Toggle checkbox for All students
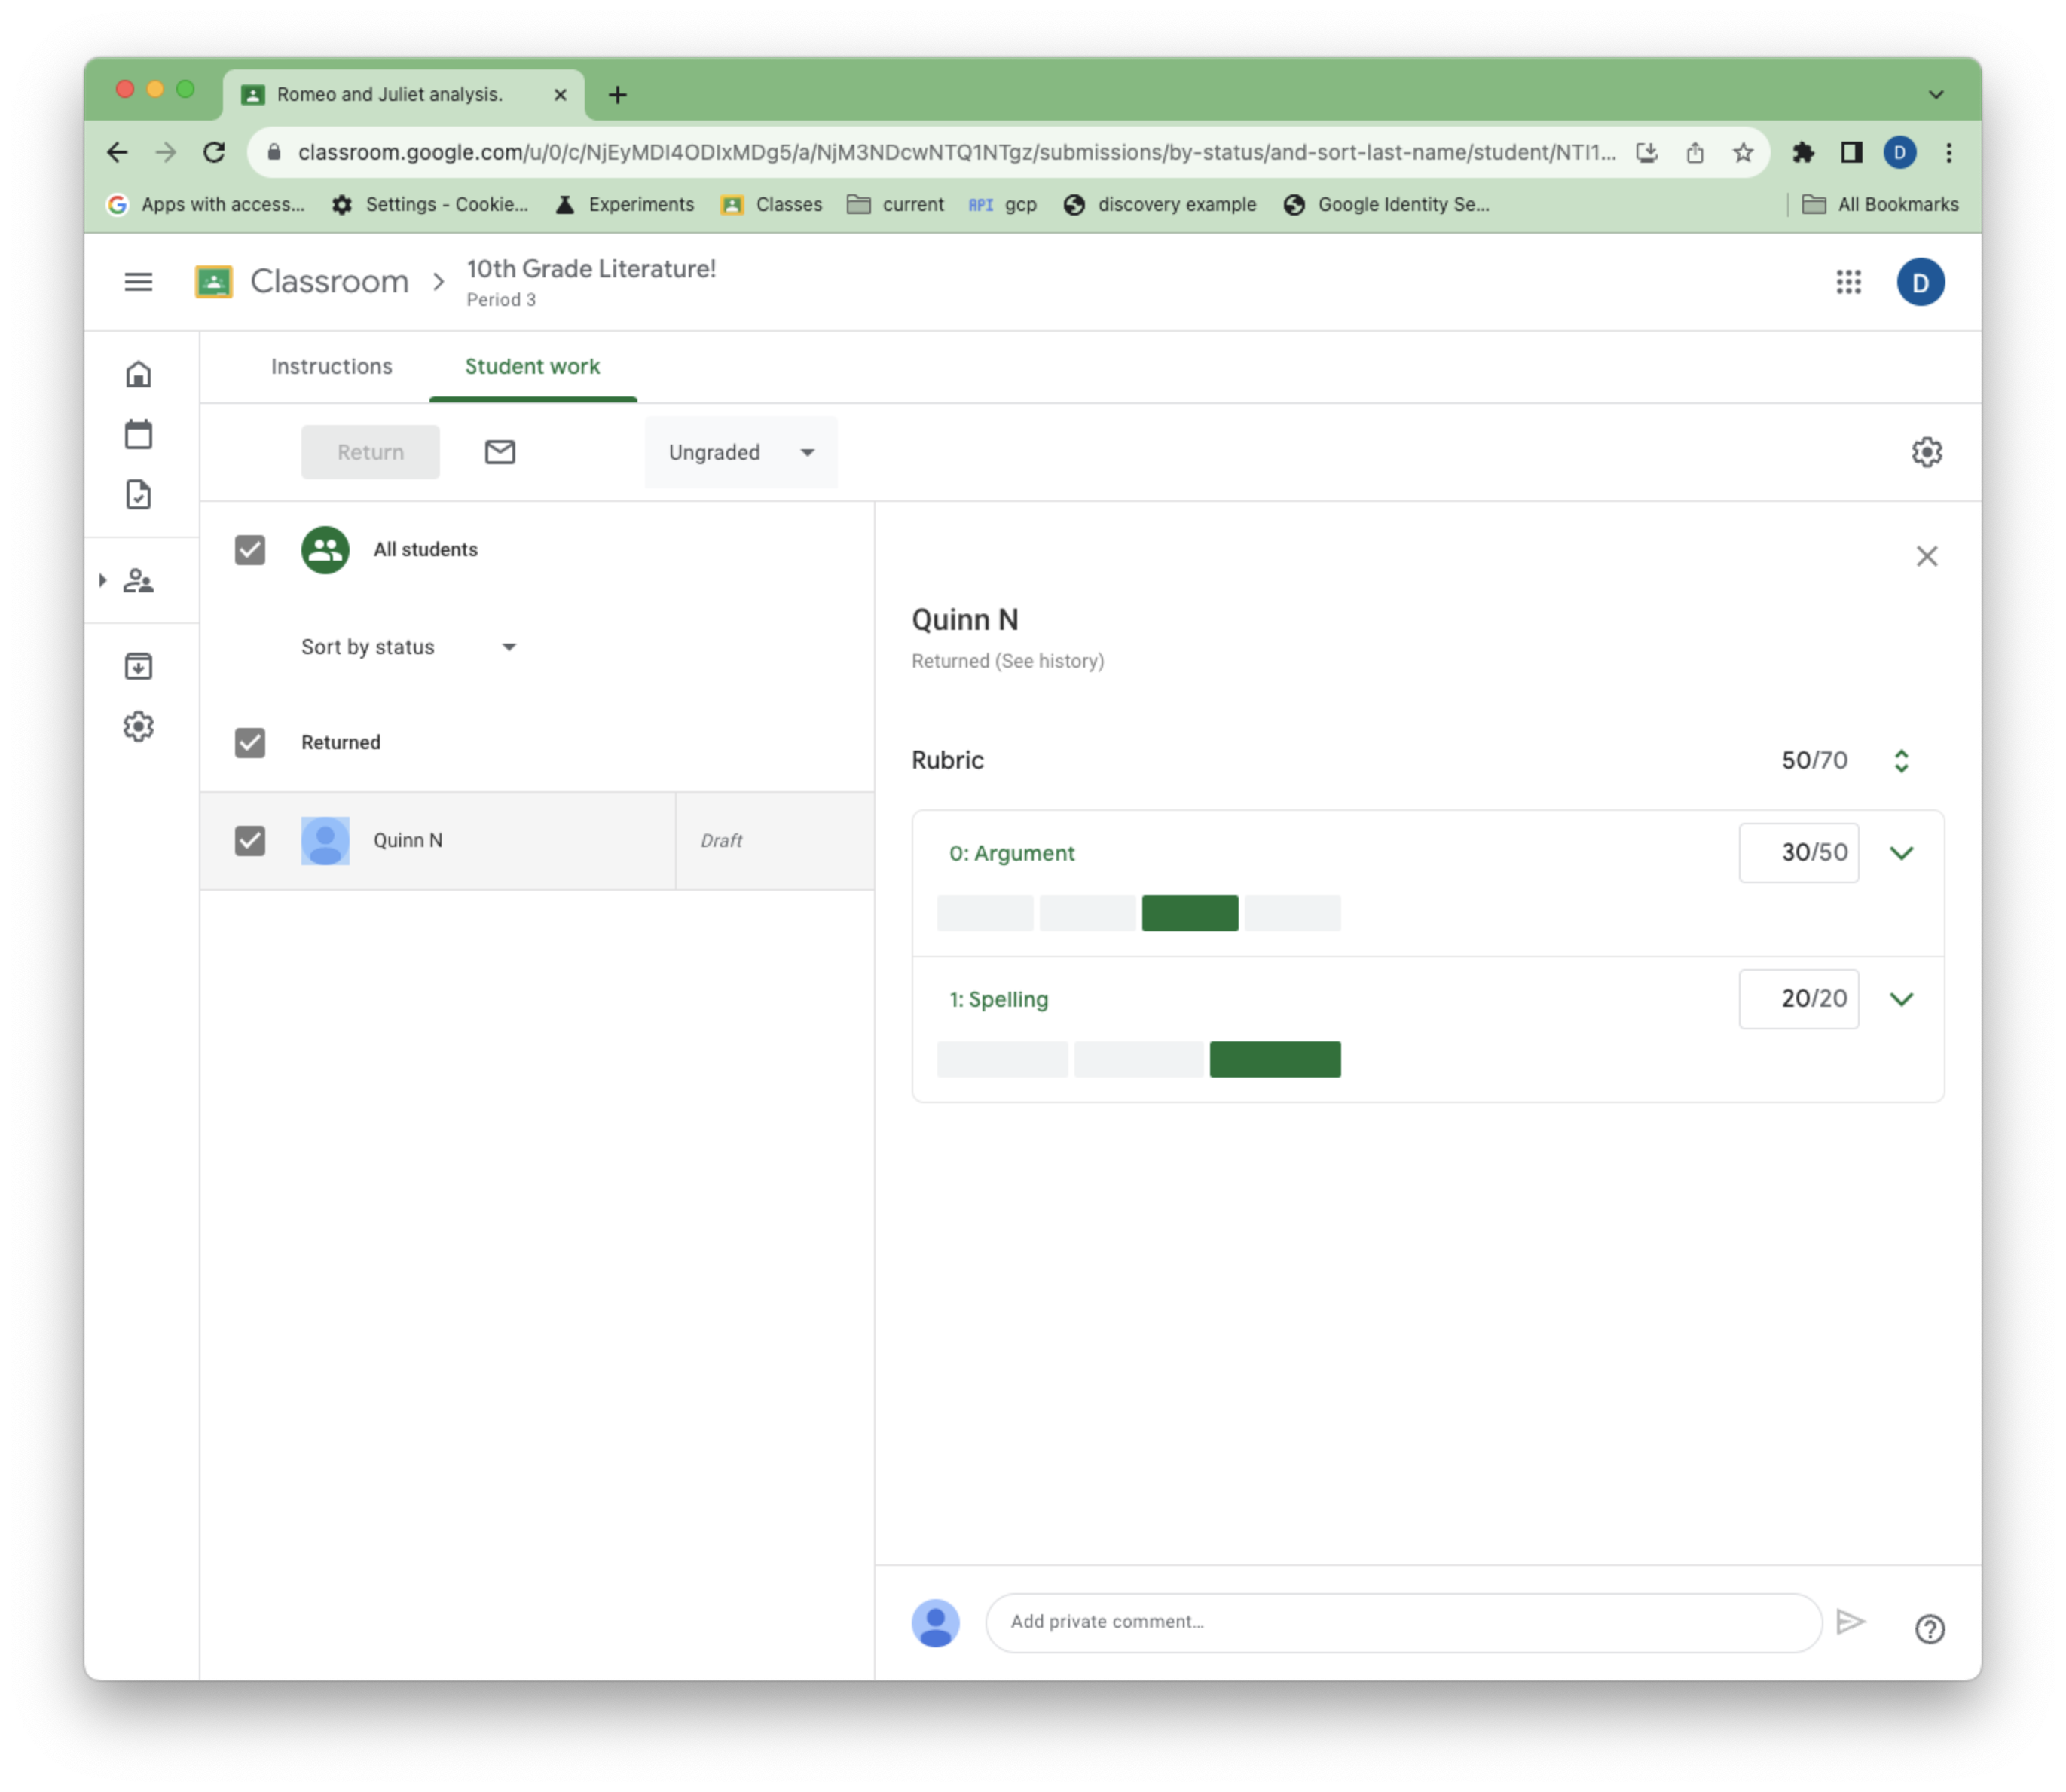Image resolution: width=2066 pixels, height=1792 pixels. (251, 548)
